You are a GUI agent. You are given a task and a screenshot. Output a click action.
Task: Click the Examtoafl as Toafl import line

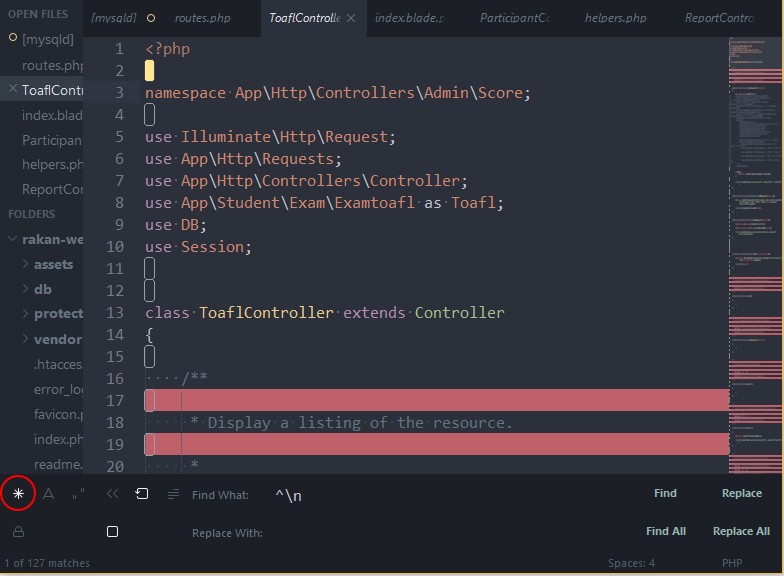tap(324, 203)
